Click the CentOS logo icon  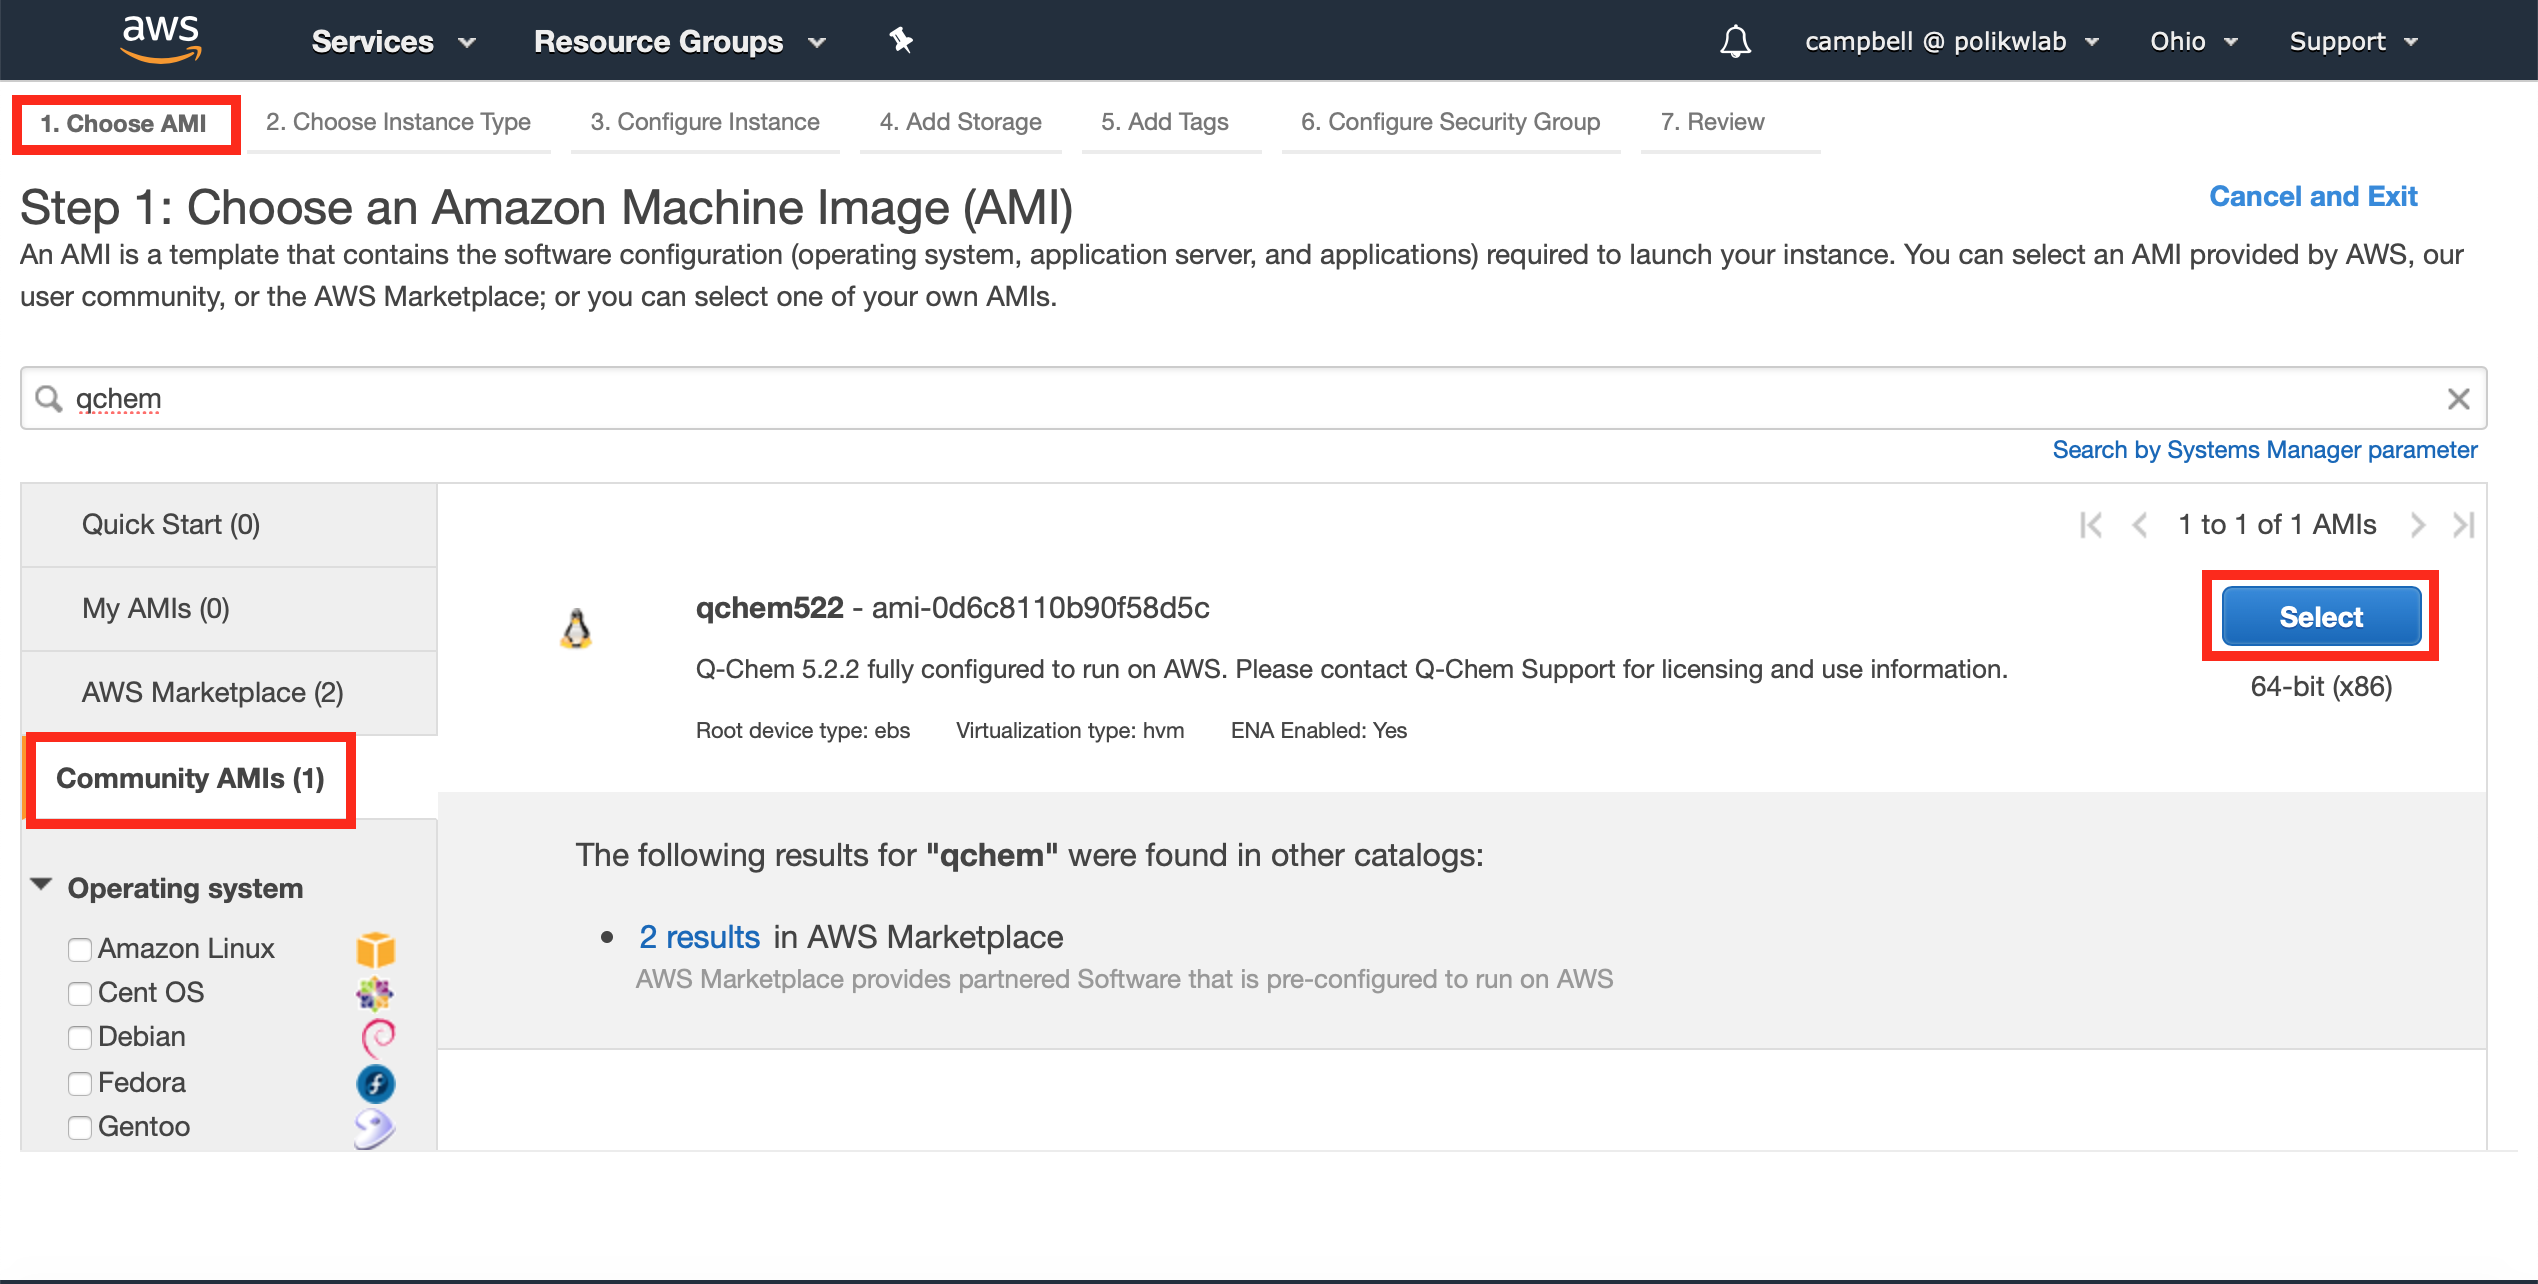tap(375, 993)
